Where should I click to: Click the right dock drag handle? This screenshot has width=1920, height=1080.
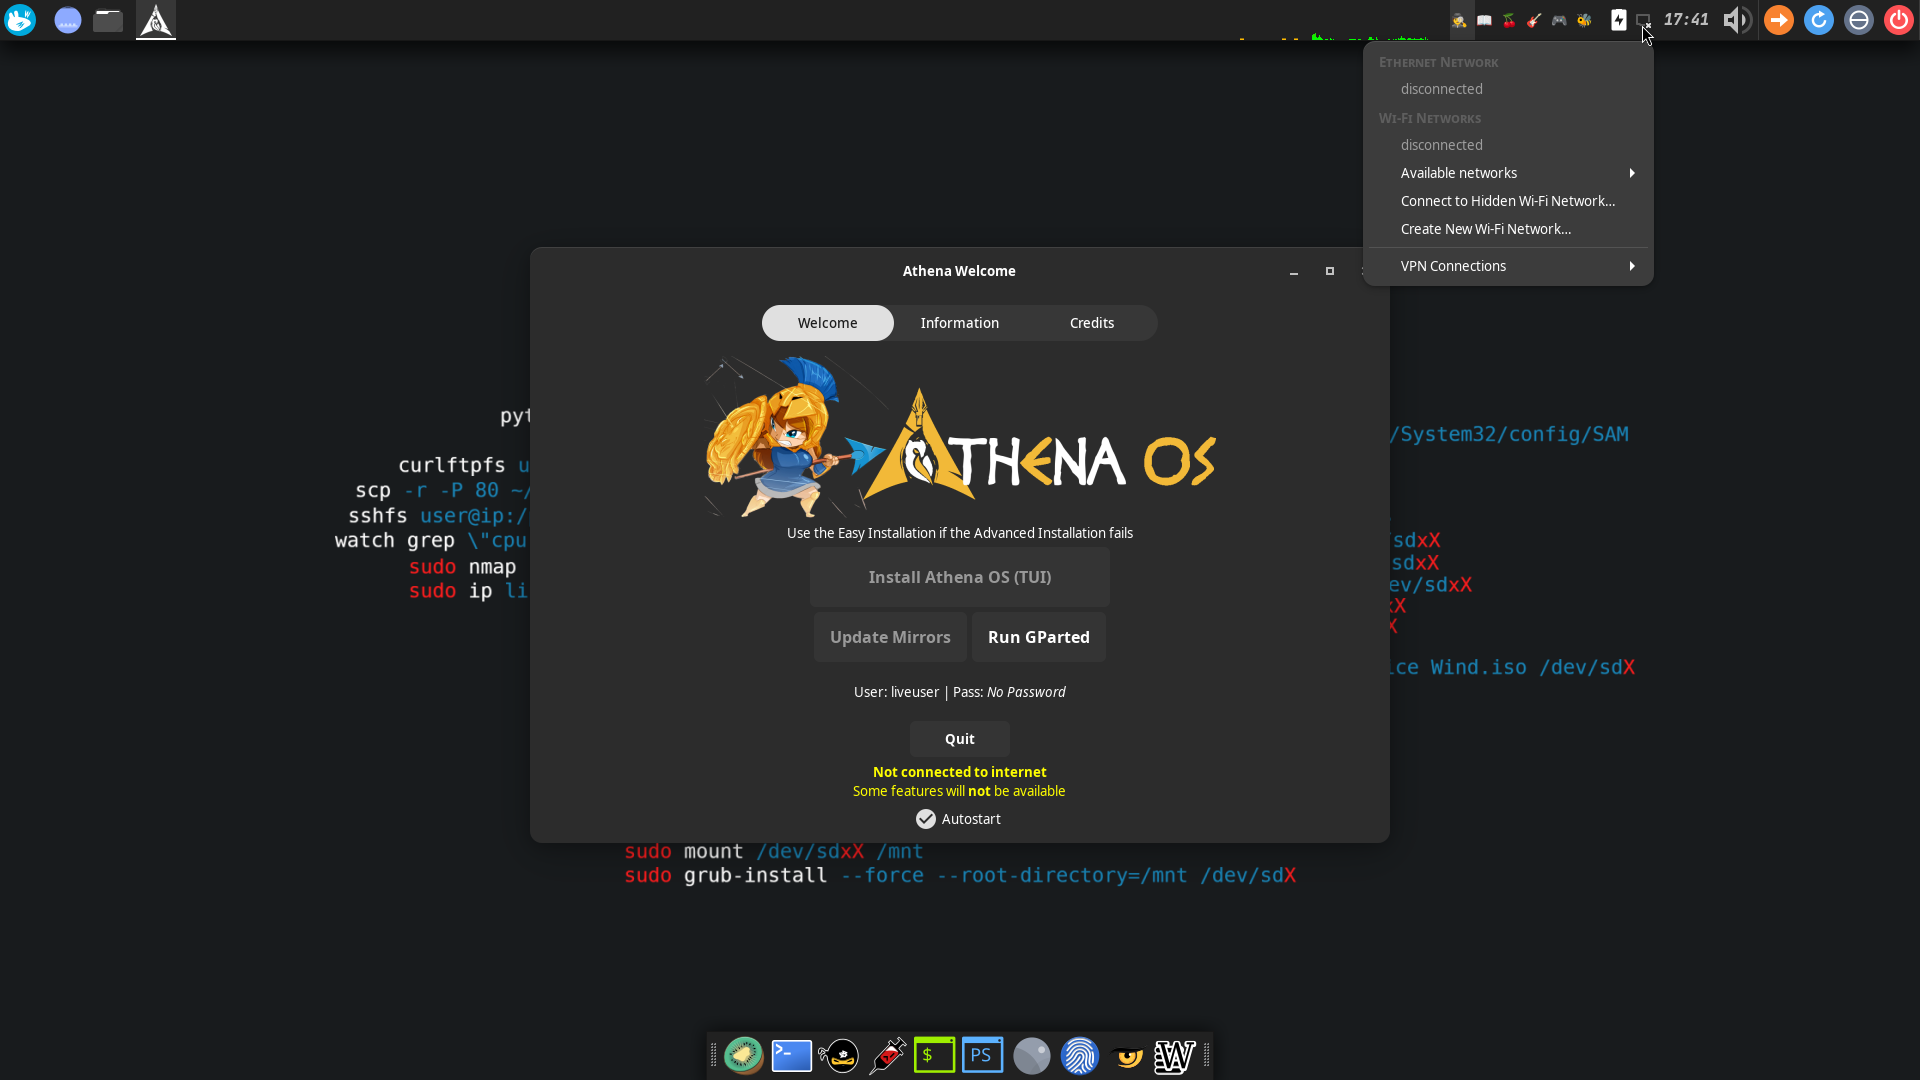point(1206,1055)
